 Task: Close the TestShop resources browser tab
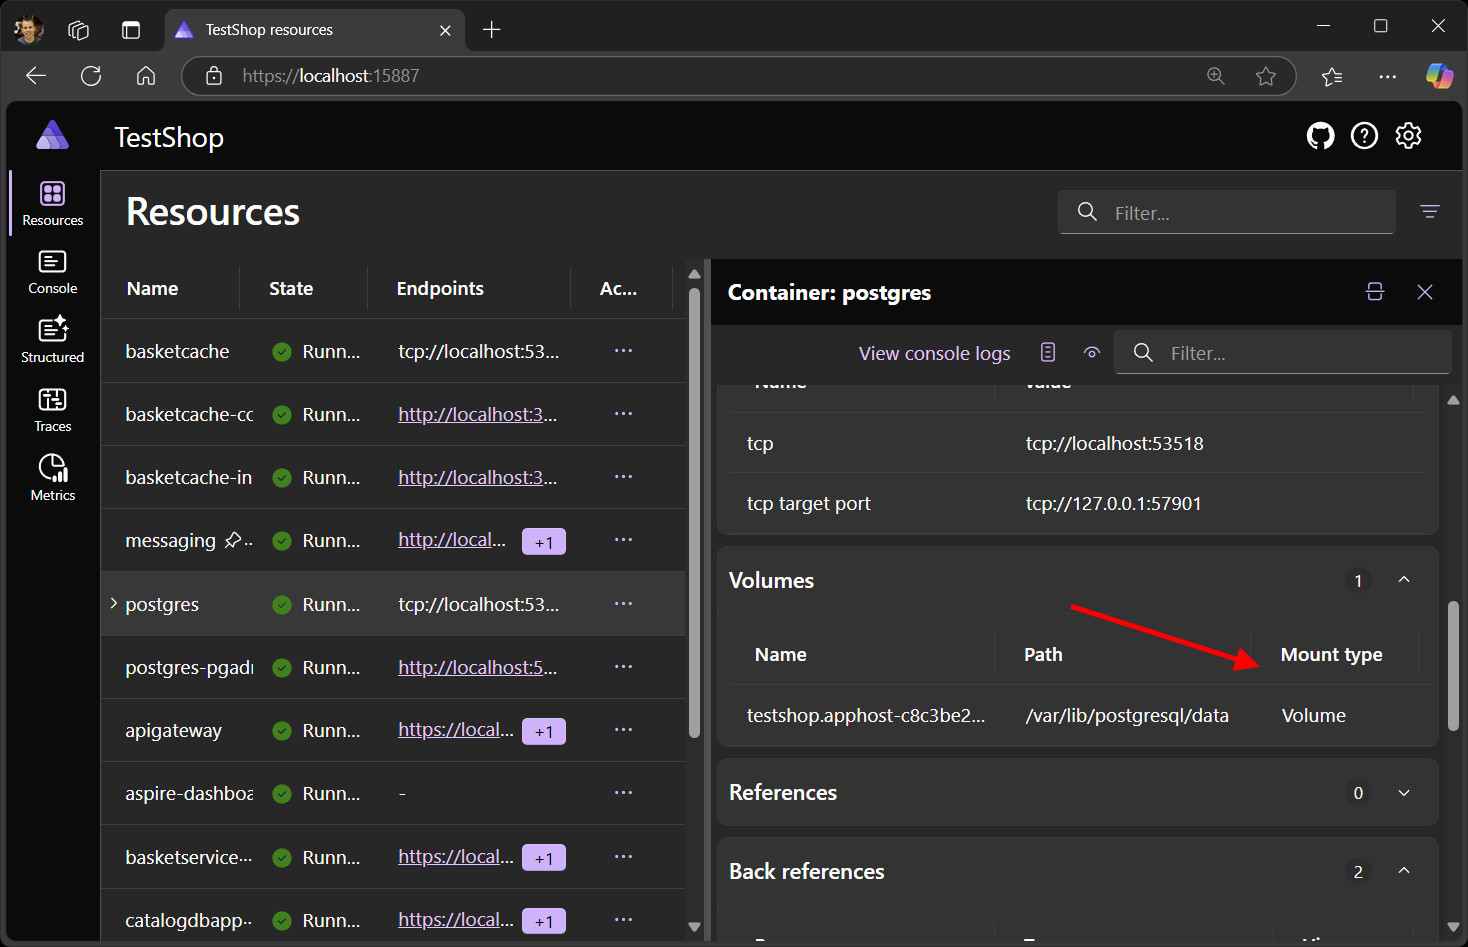(x=445, y=30)
